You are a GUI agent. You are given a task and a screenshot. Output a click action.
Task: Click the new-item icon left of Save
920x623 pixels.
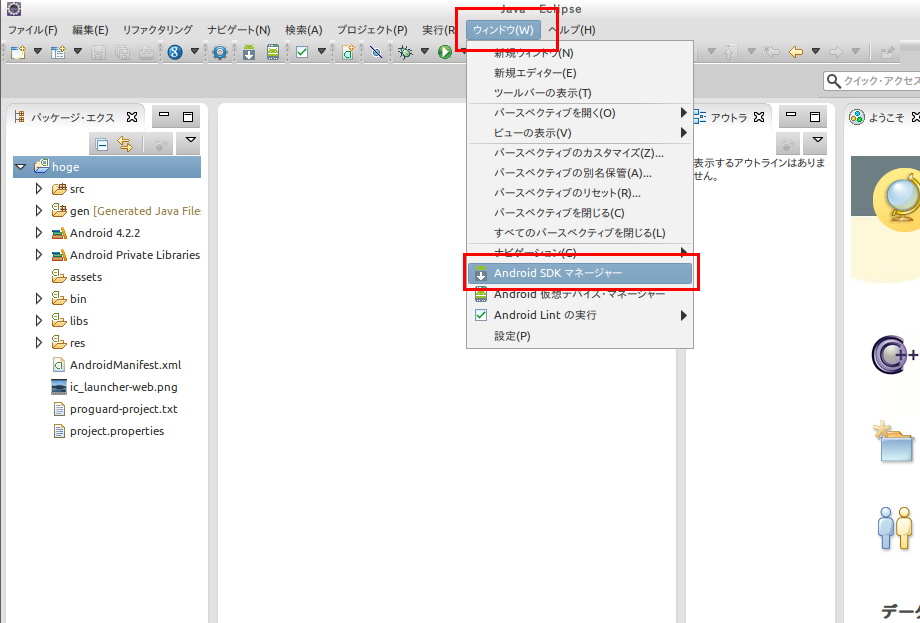(58, 52)
